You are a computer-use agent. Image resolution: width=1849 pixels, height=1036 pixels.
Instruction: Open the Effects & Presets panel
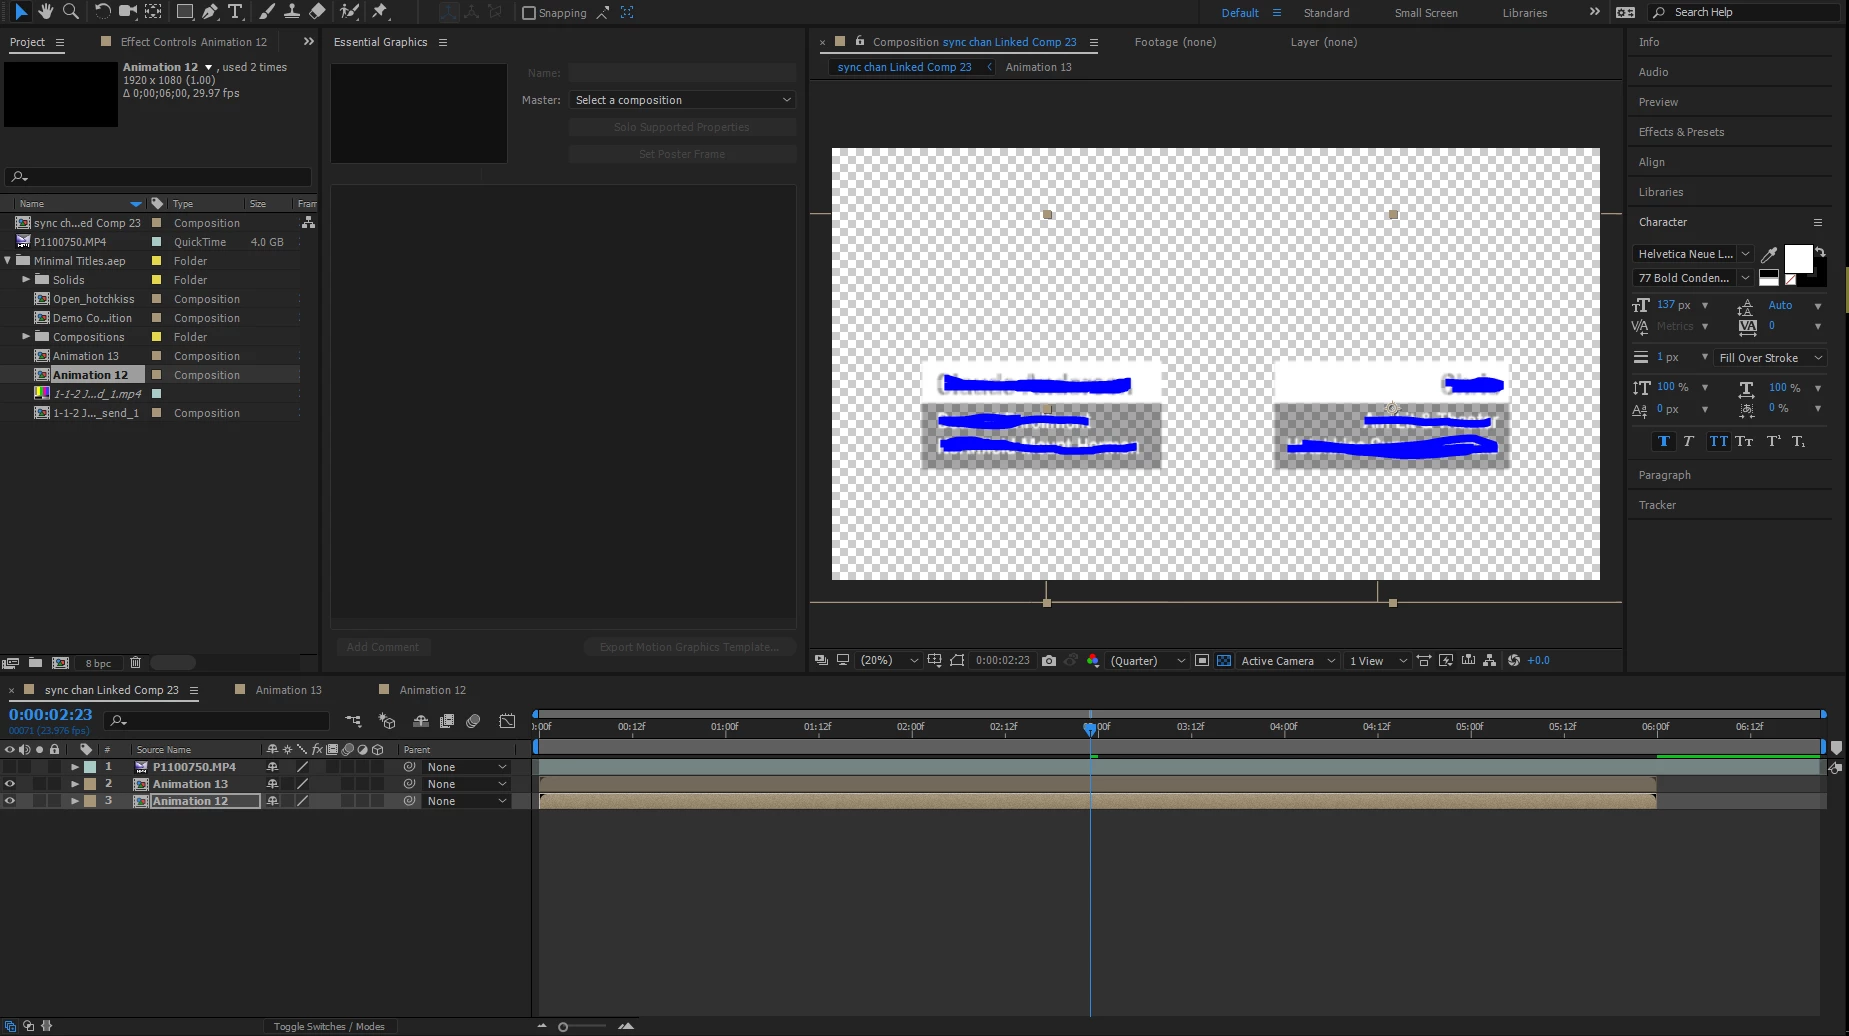(x=1681, y=132)
